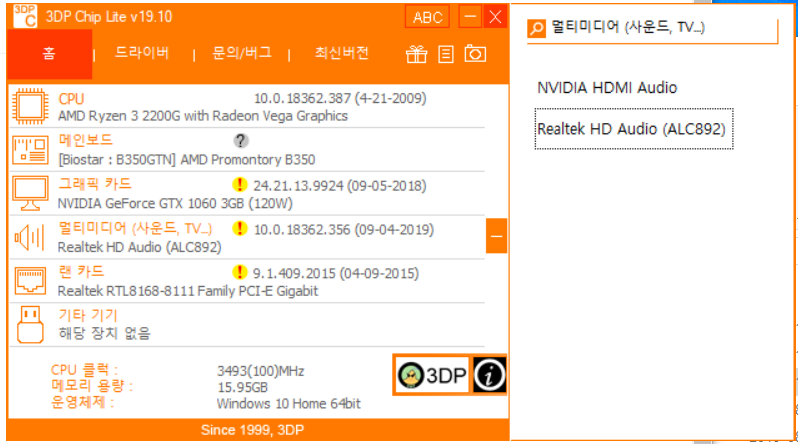Click the USB other devices icon
Viewport: 798px width, 444px height.
(30, 324)
